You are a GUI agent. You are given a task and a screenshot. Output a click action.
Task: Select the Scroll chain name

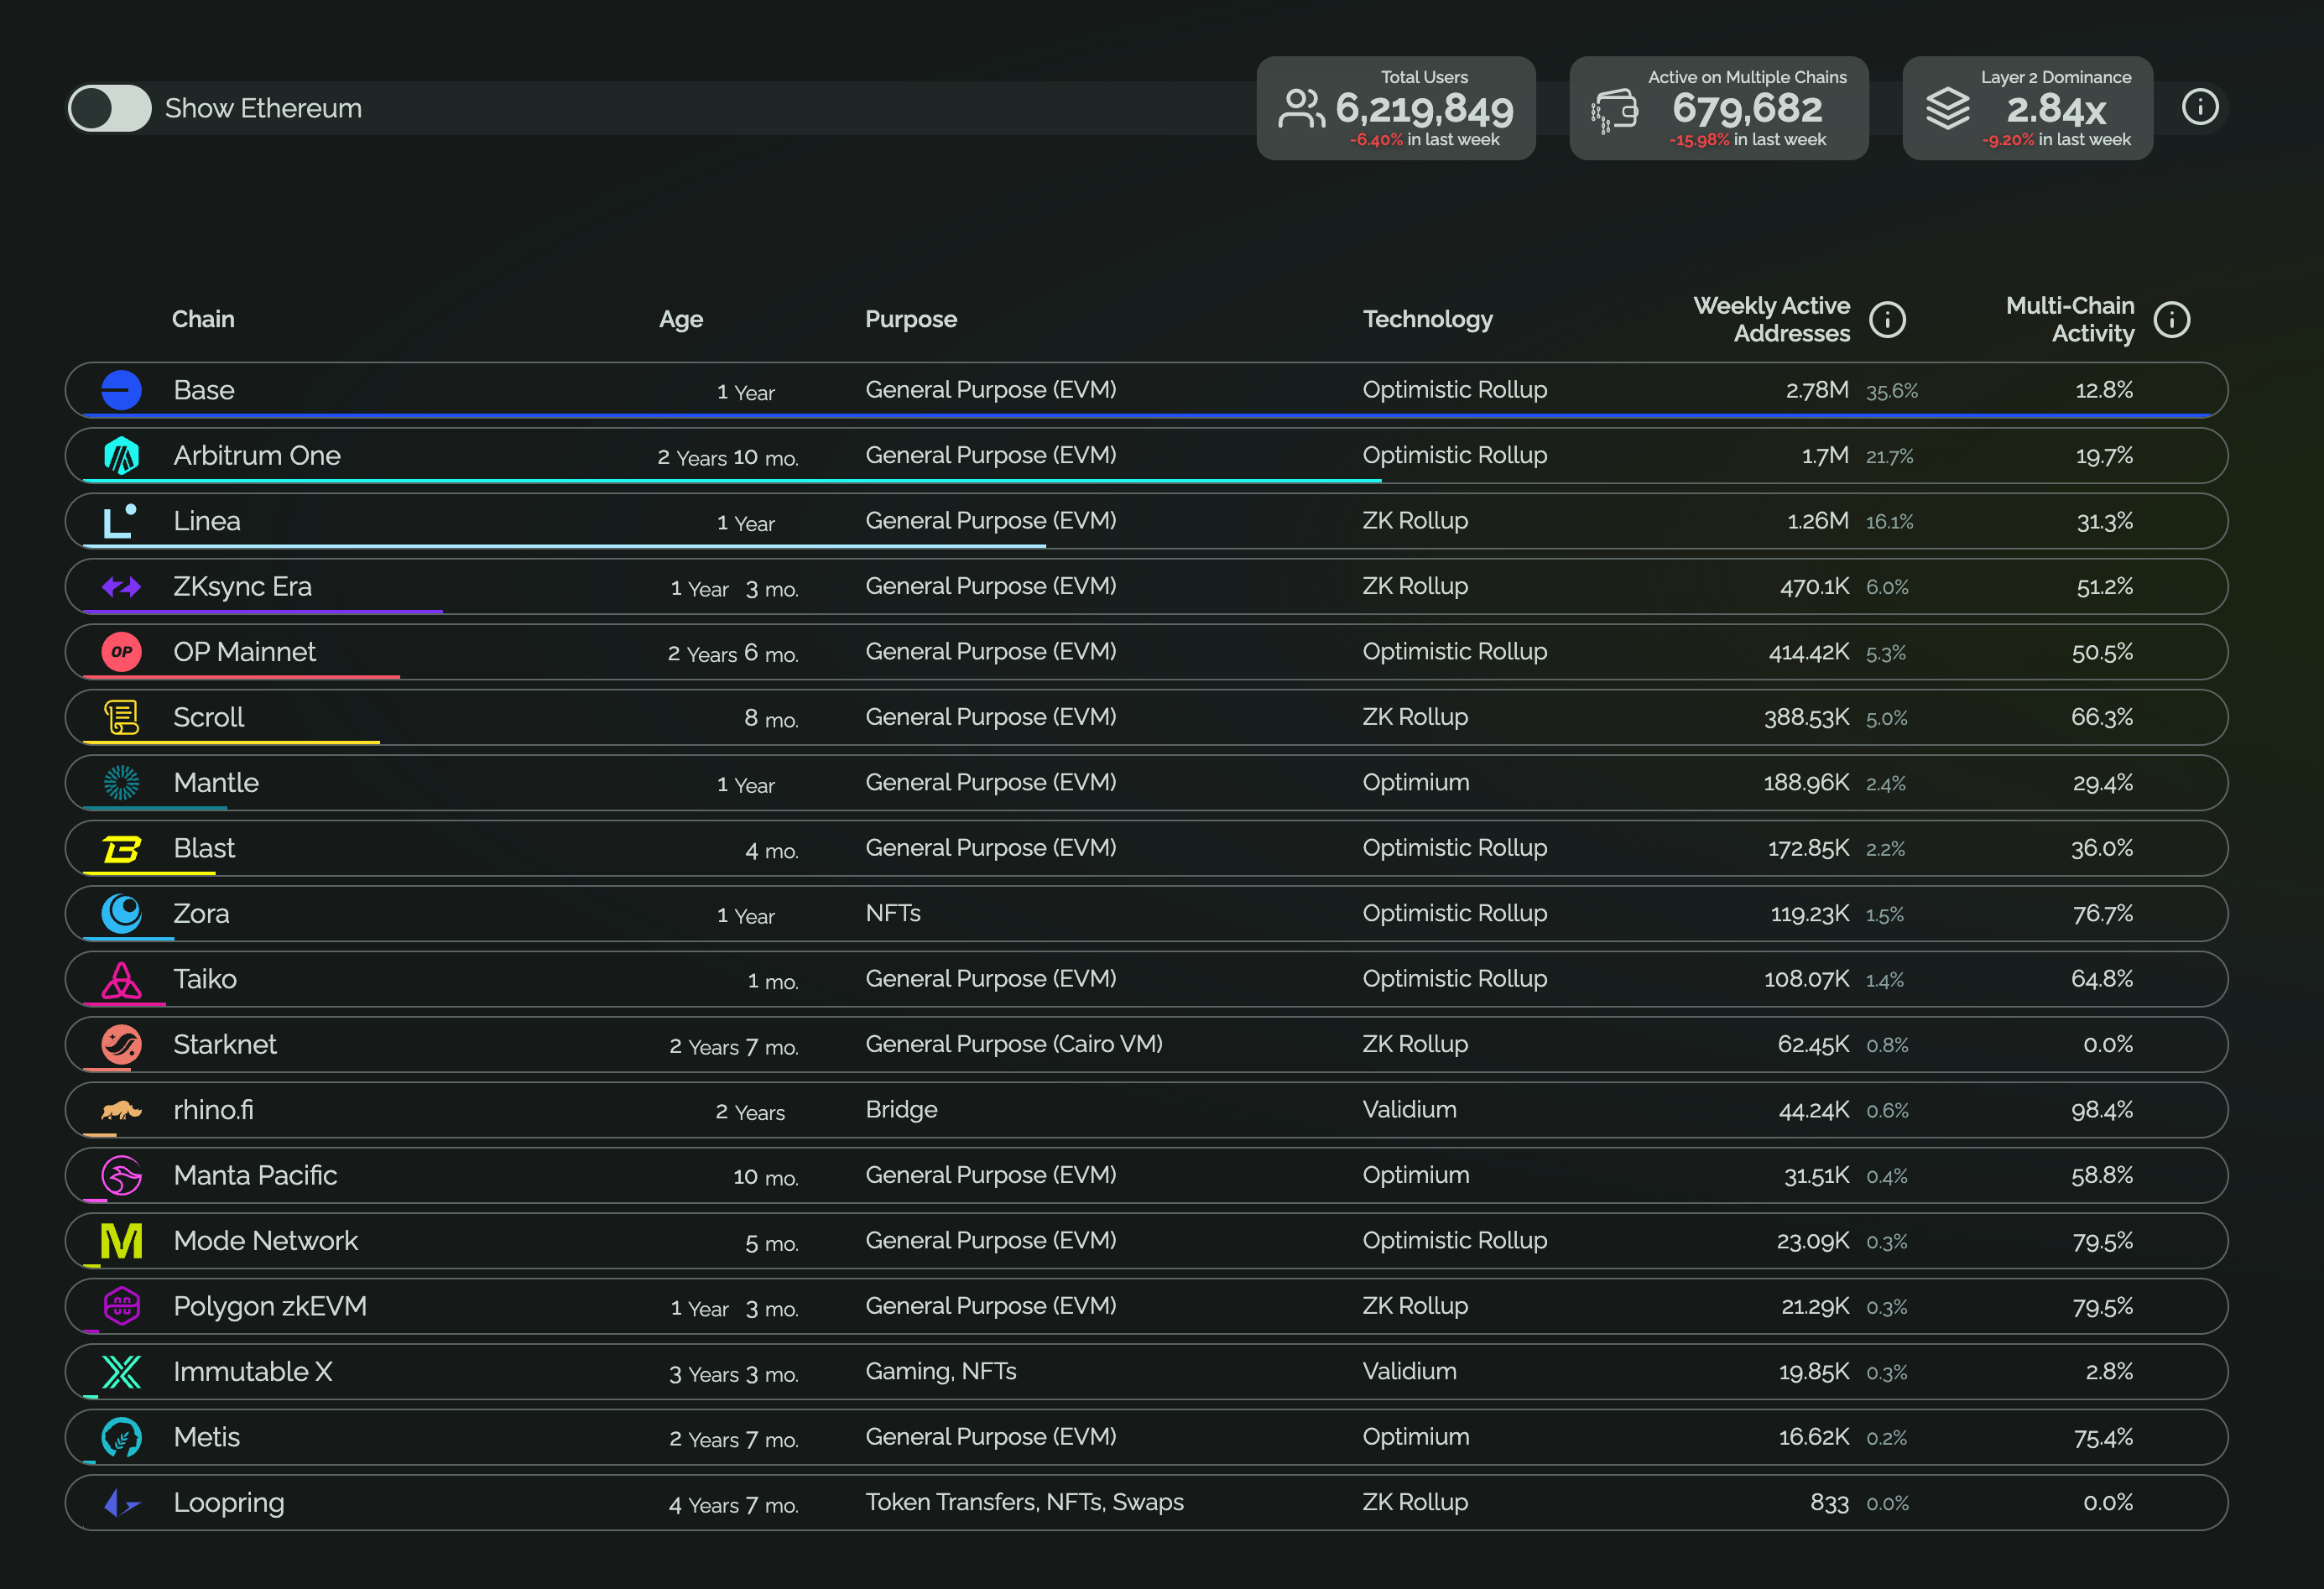pyautogui.click(x=209, y=717)
